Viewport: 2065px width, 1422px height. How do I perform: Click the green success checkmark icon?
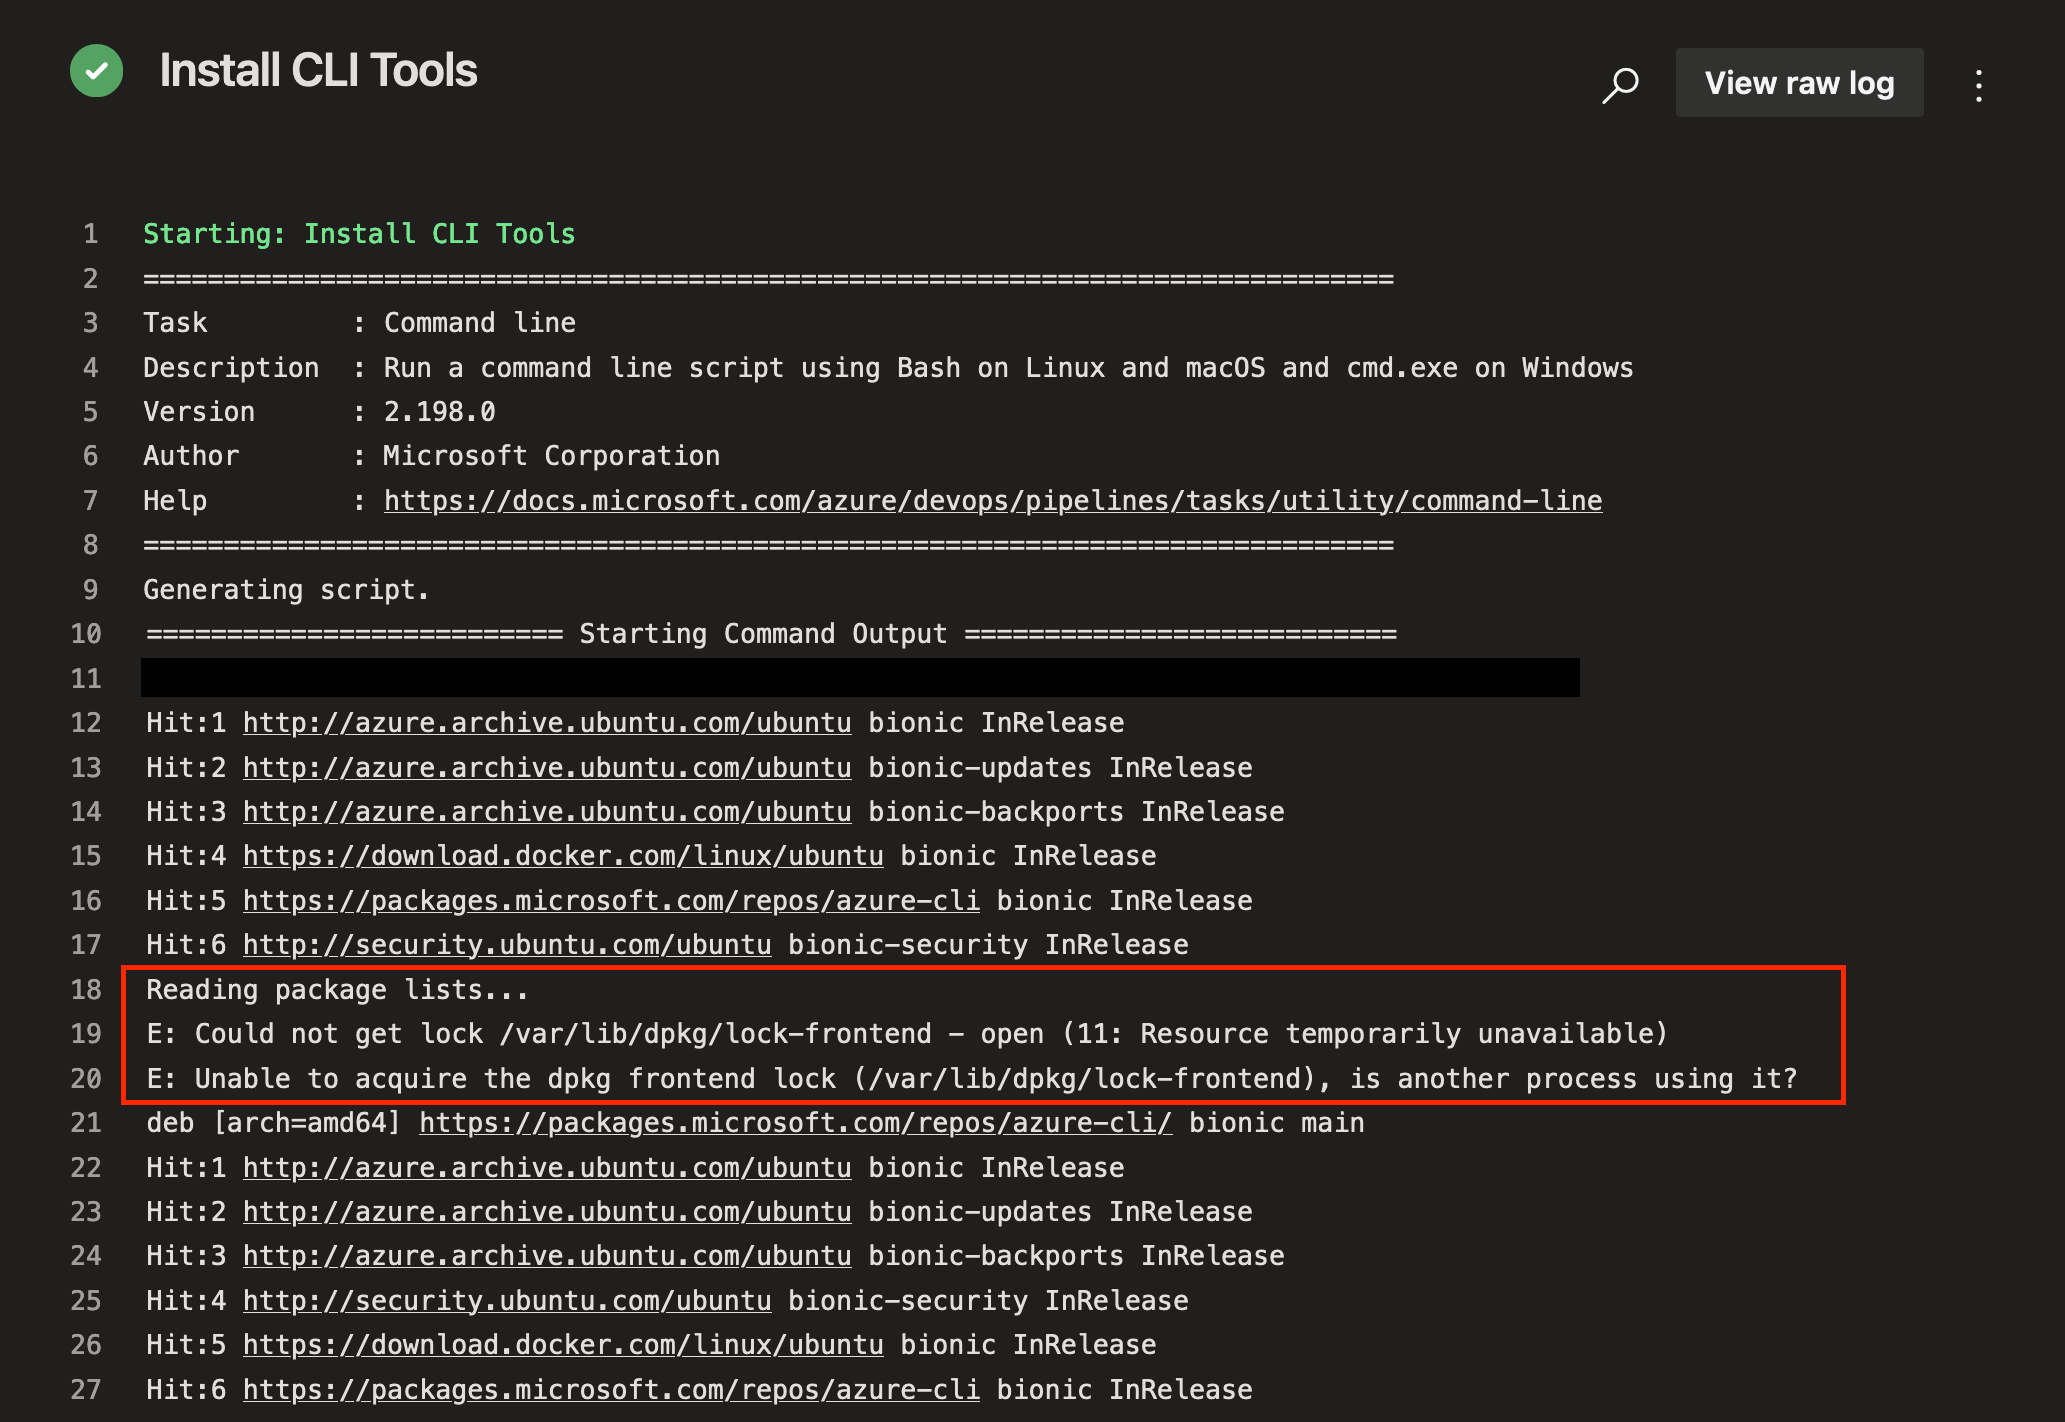coord(97,71)
